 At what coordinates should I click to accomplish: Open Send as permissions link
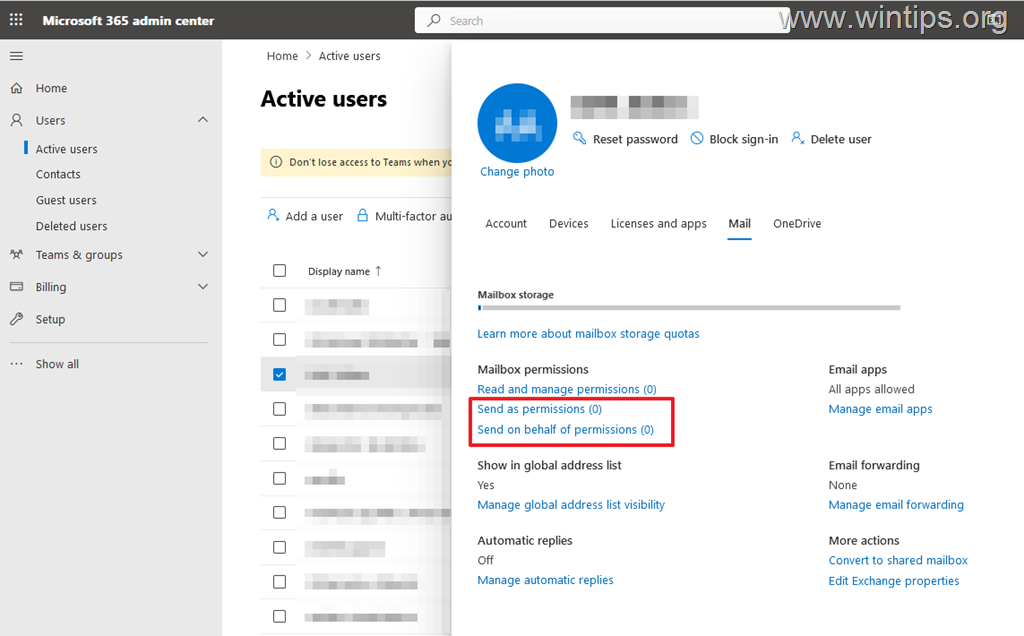(x=539, y=409)
